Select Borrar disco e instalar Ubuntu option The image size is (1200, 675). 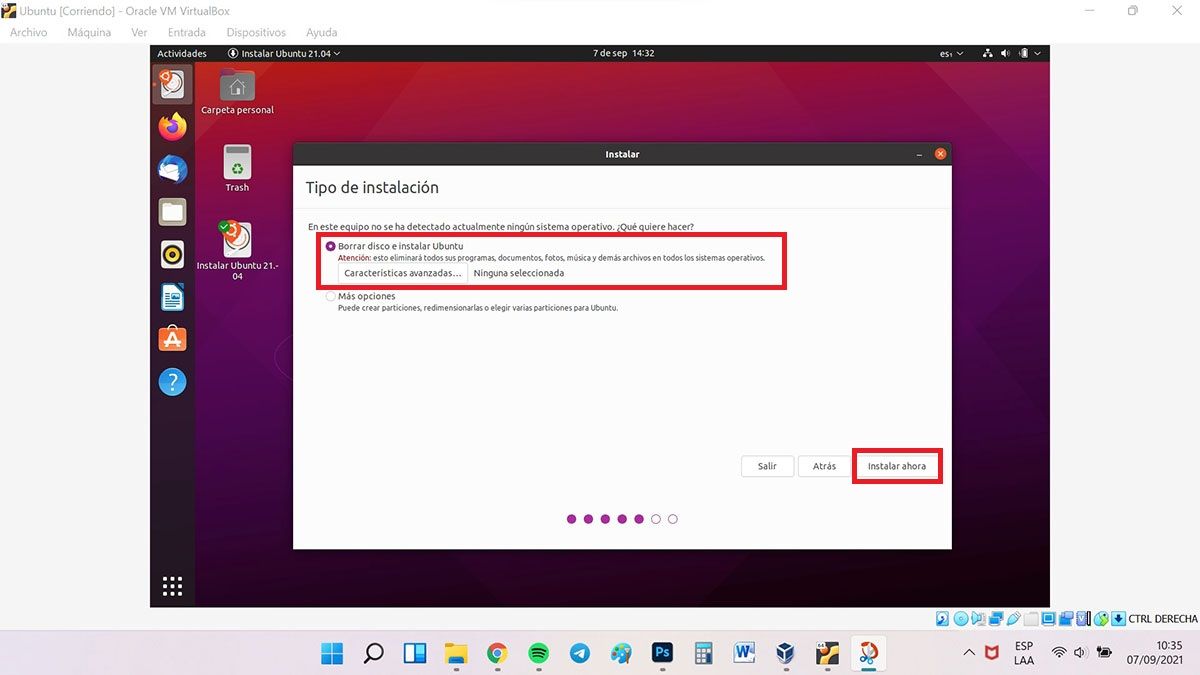(x=330, y=246)
